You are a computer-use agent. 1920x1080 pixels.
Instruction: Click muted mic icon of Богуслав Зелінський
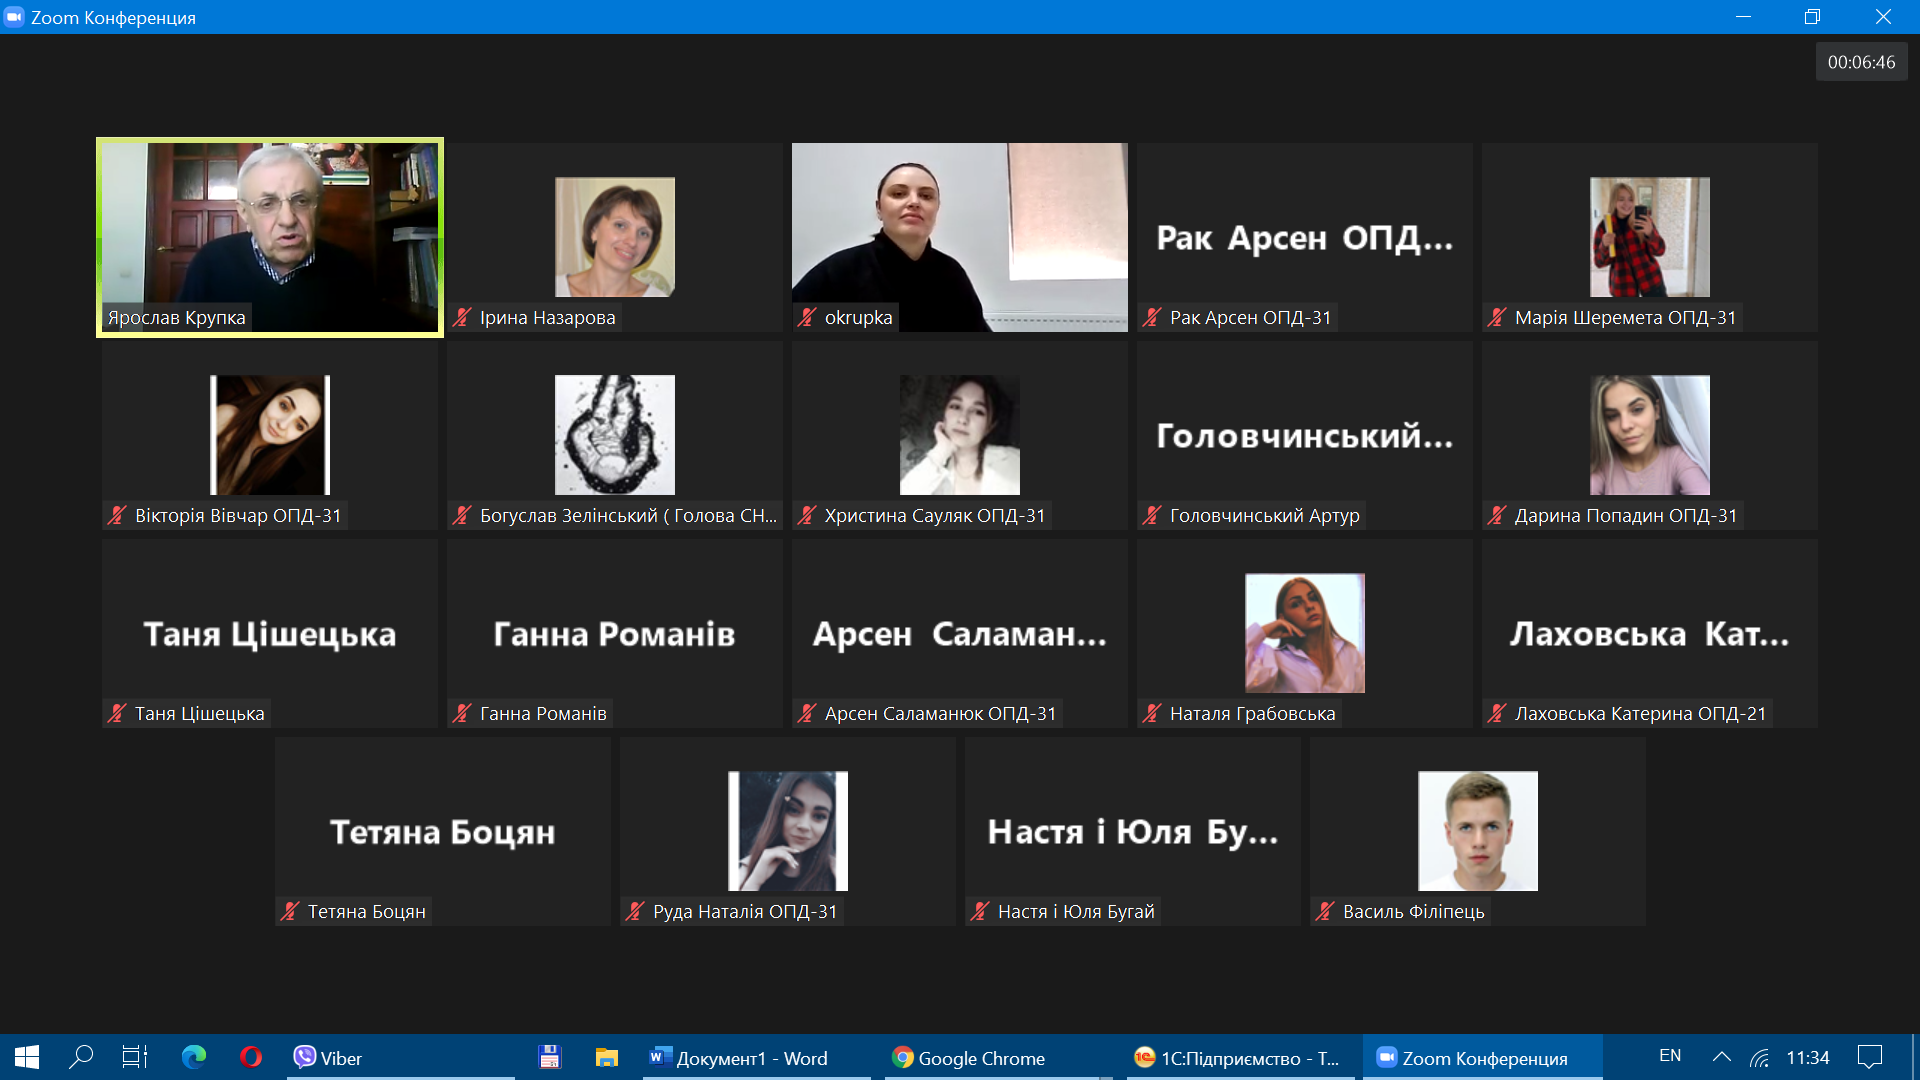pos(462,516)
